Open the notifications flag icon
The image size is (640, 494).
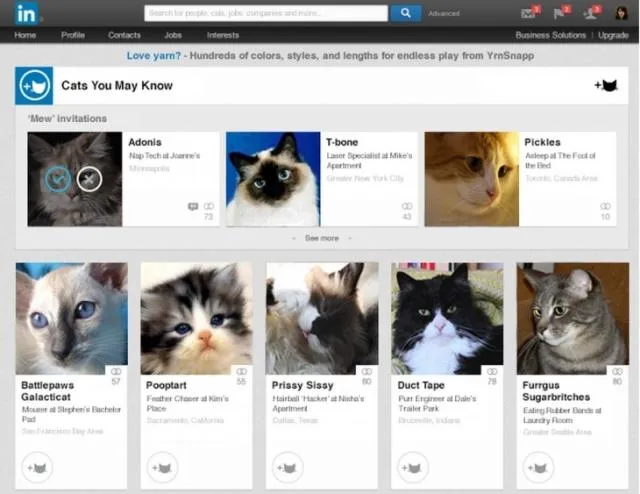click(560, 13)
